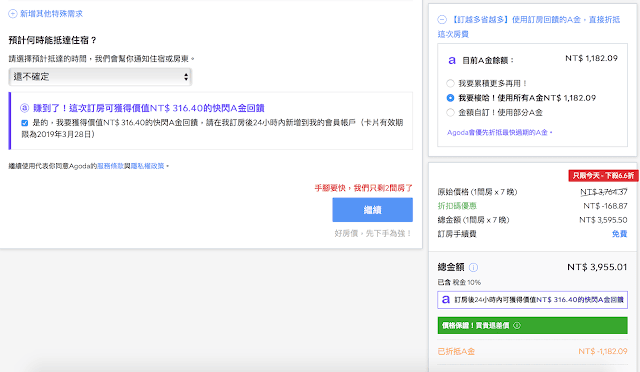This screenshot has width=640, height=372.
Task: Click the green 價格保證 banner
Action: coord(532,325)
